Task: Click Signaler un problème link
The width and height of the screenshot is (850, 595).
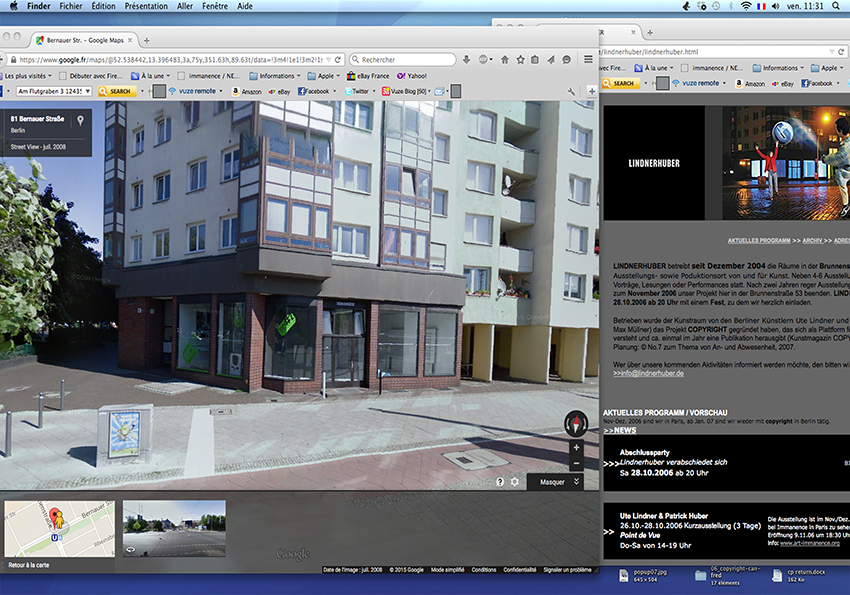Action: [568, 570]
